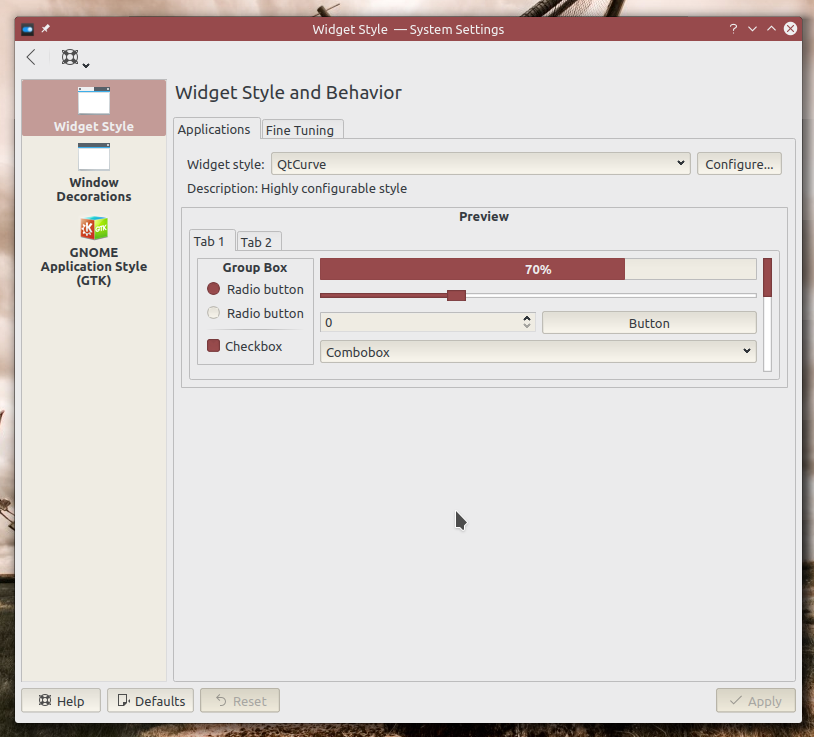
Task: Click the window menu icon in title bar
Action: (x=28, y=29)
